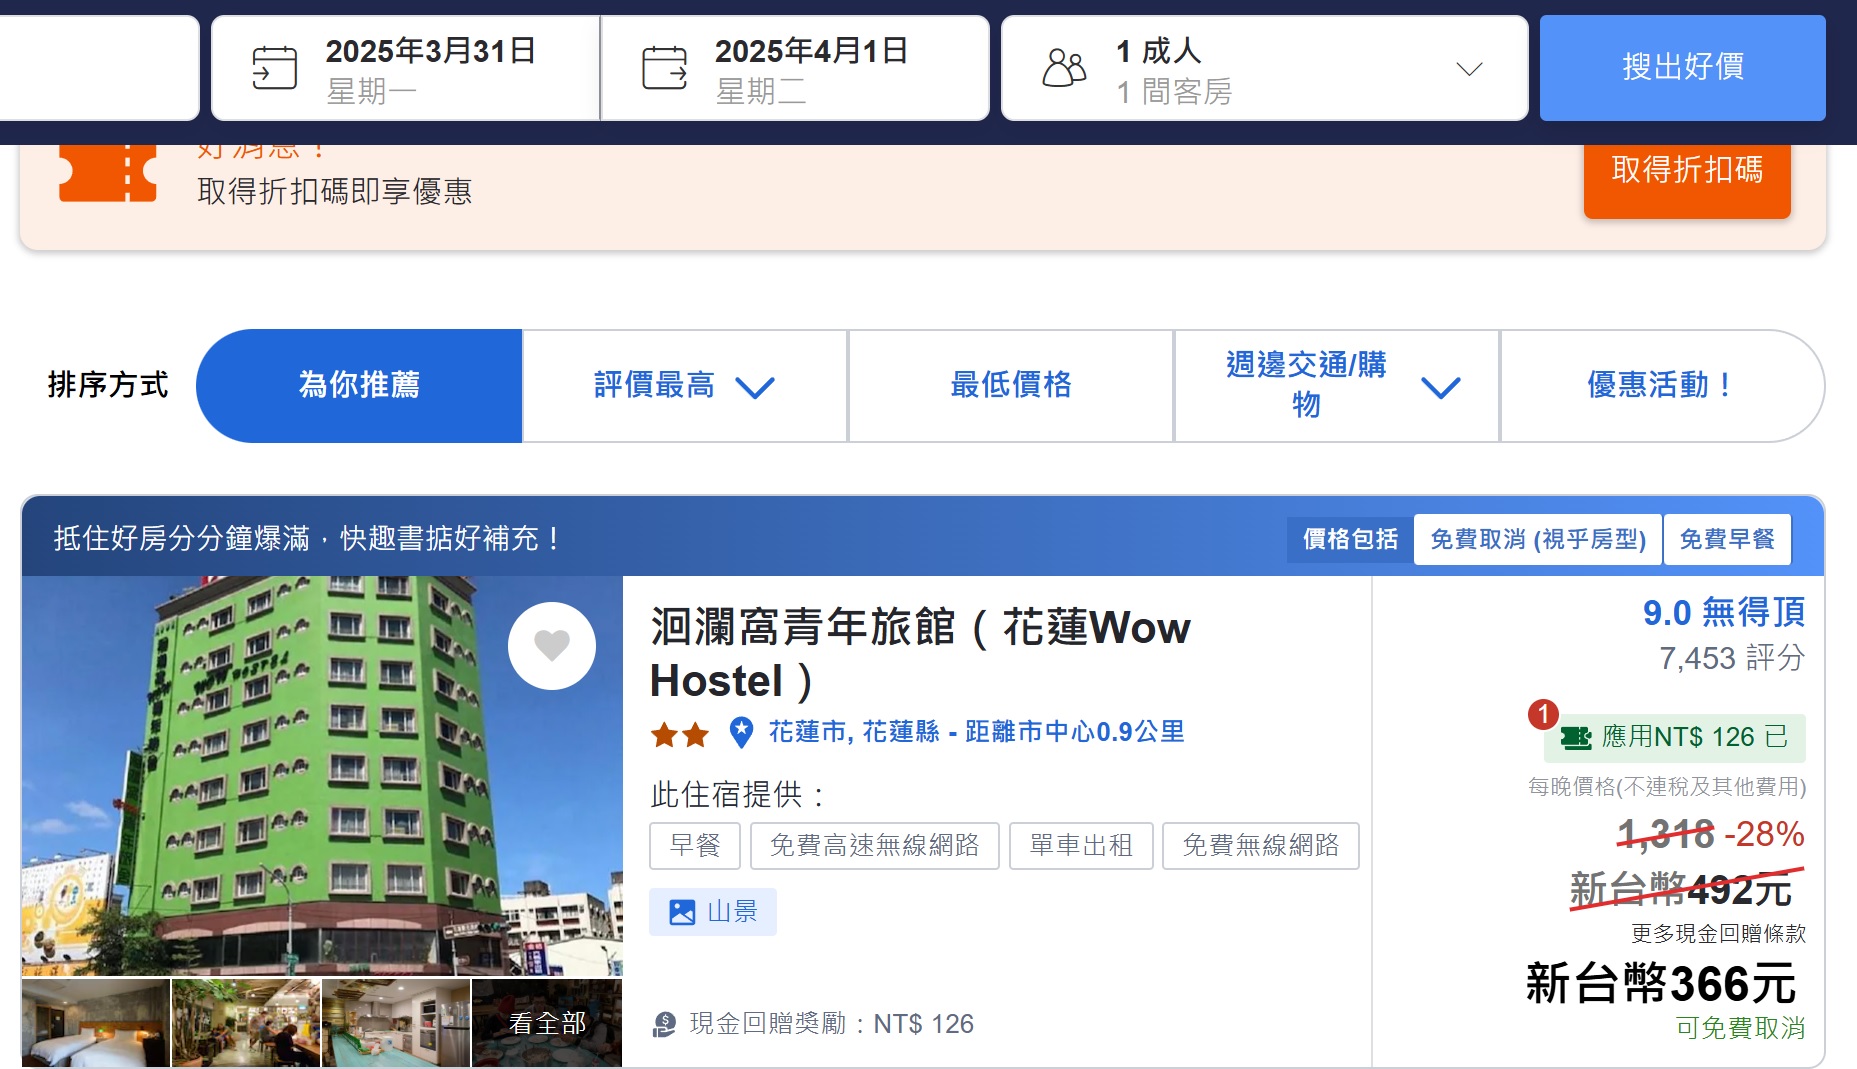
Task: Click the two-star rating icons
Action: 680,736
